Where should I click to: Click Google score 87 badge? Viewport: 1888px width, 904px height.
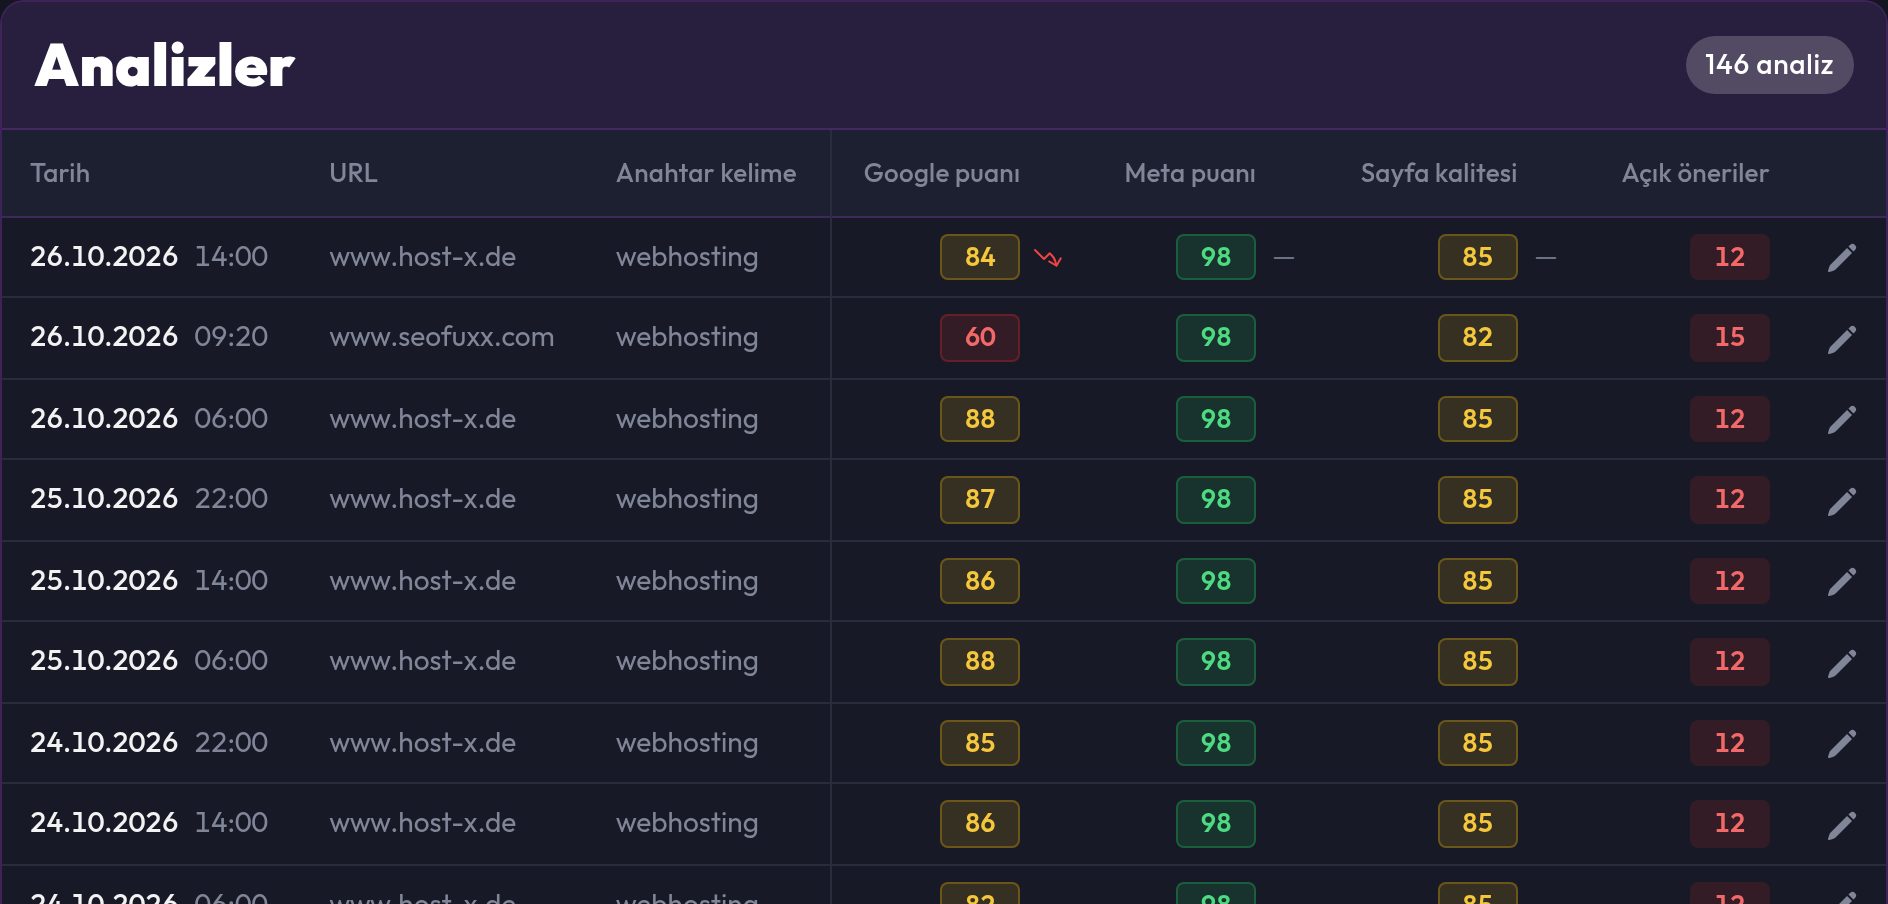pos(980,499)
